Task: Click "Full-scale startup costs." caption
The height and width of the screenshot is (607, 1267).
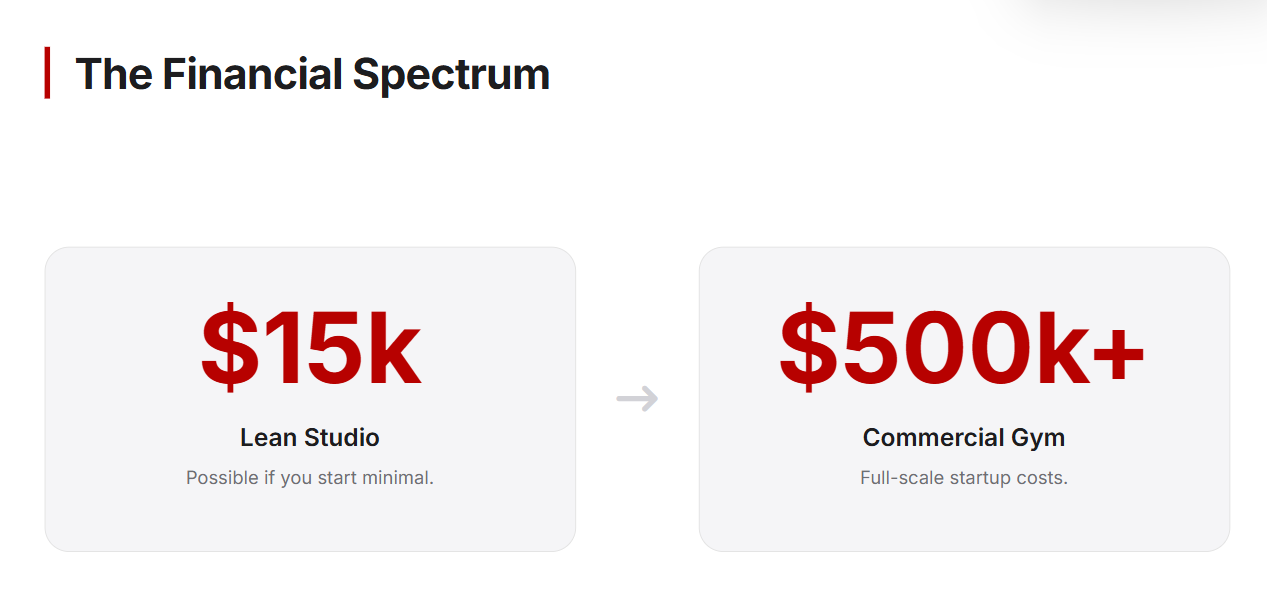Action: point(964,478)
